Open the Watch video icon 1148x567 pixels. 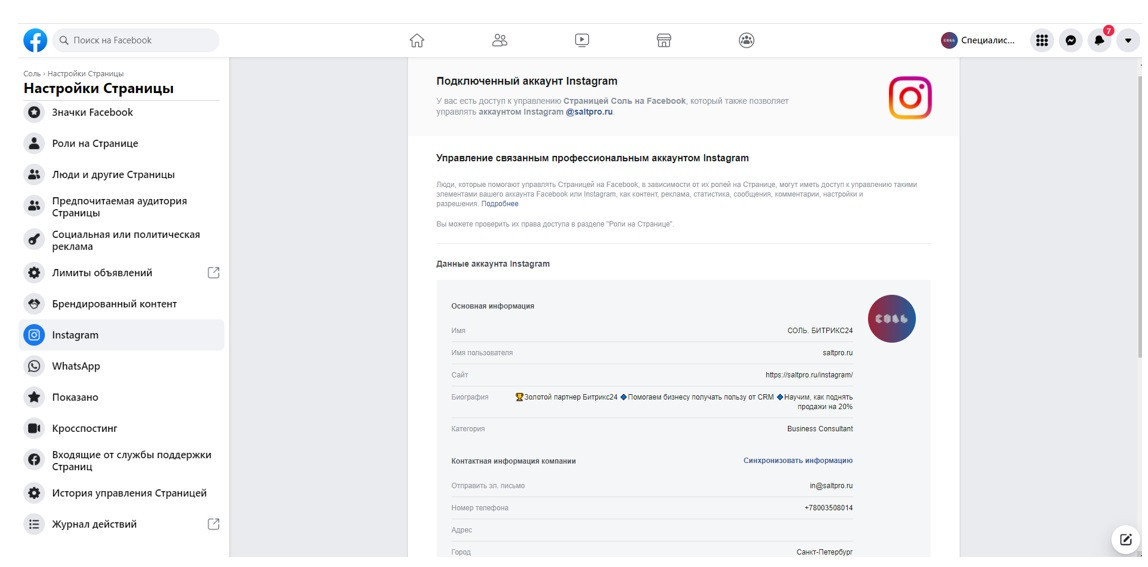coord(582,40)
